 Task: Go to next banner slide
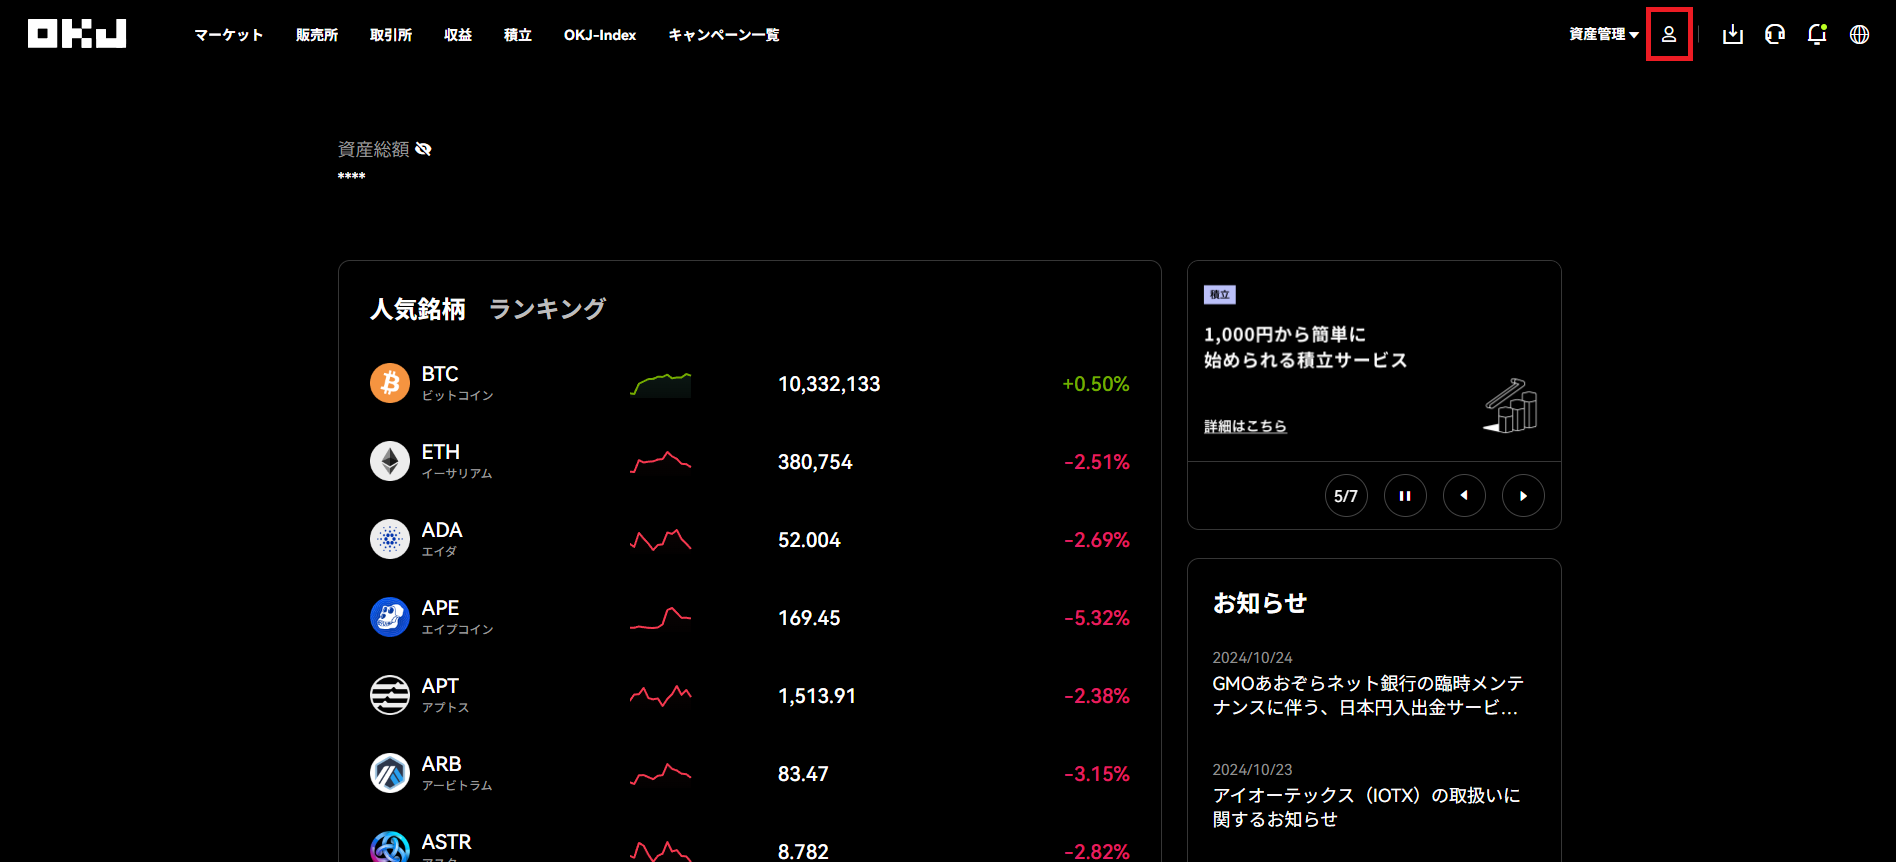point(1523,496)
